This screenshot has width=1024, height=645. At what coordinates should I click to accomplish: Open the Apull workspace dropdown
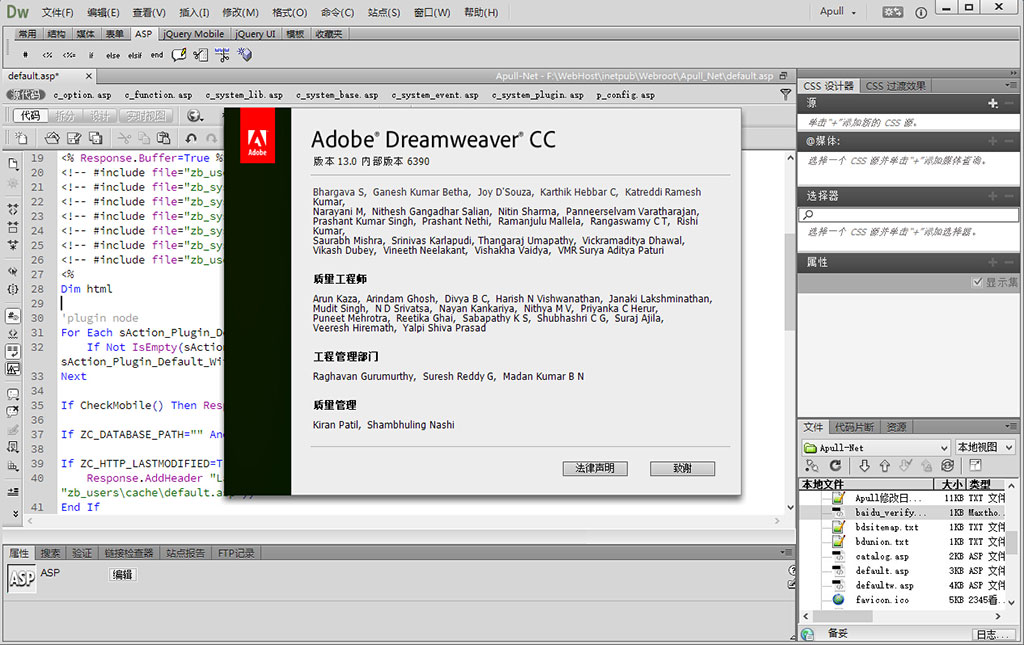tap(839, 12)
